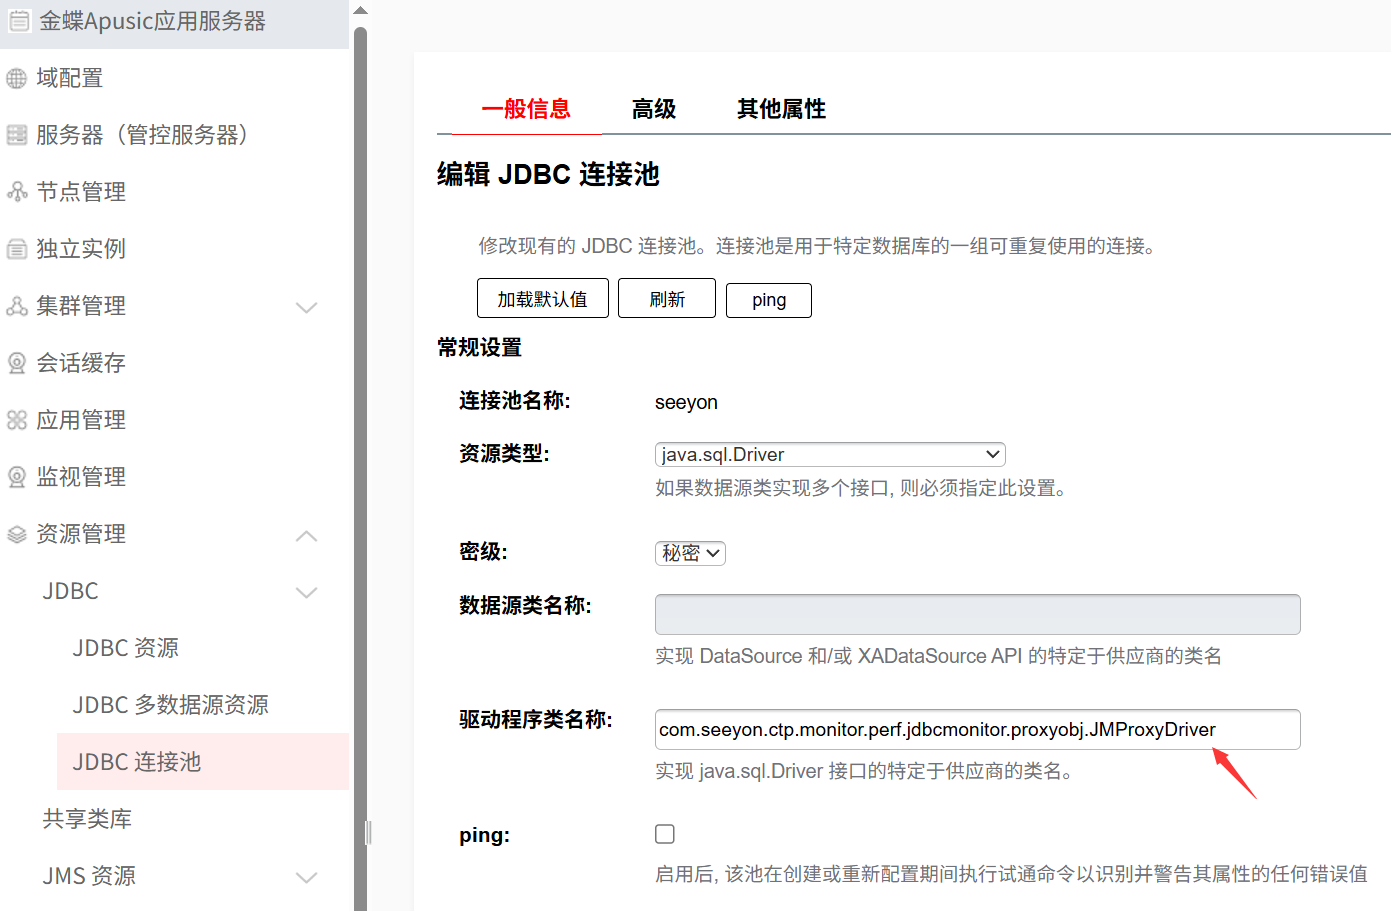Collapse the 资源管理 menu chevron

coord(307,536)
